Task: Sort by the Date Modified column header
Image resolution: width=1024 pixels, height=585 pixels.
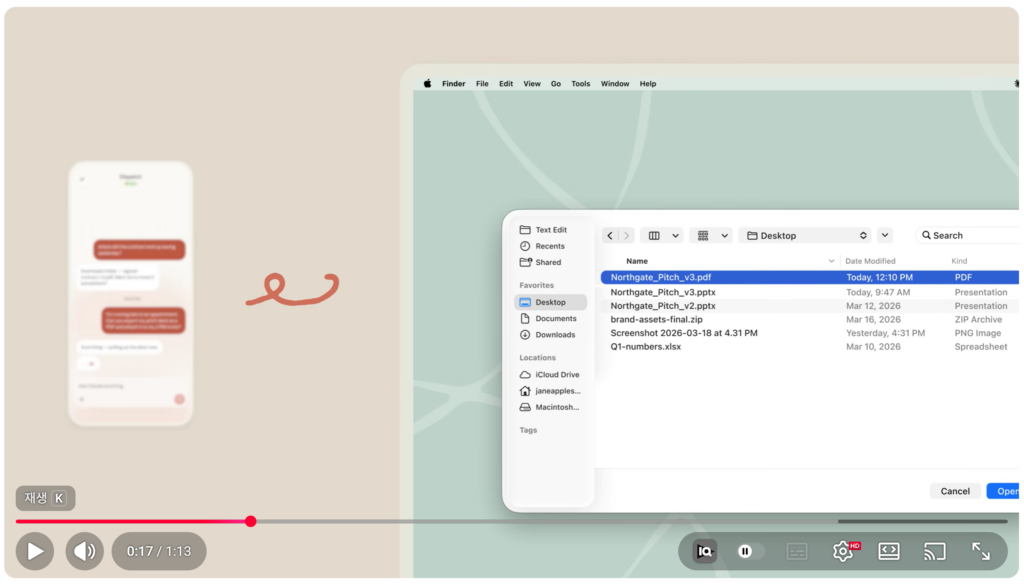Action: [x=870, y=261]
